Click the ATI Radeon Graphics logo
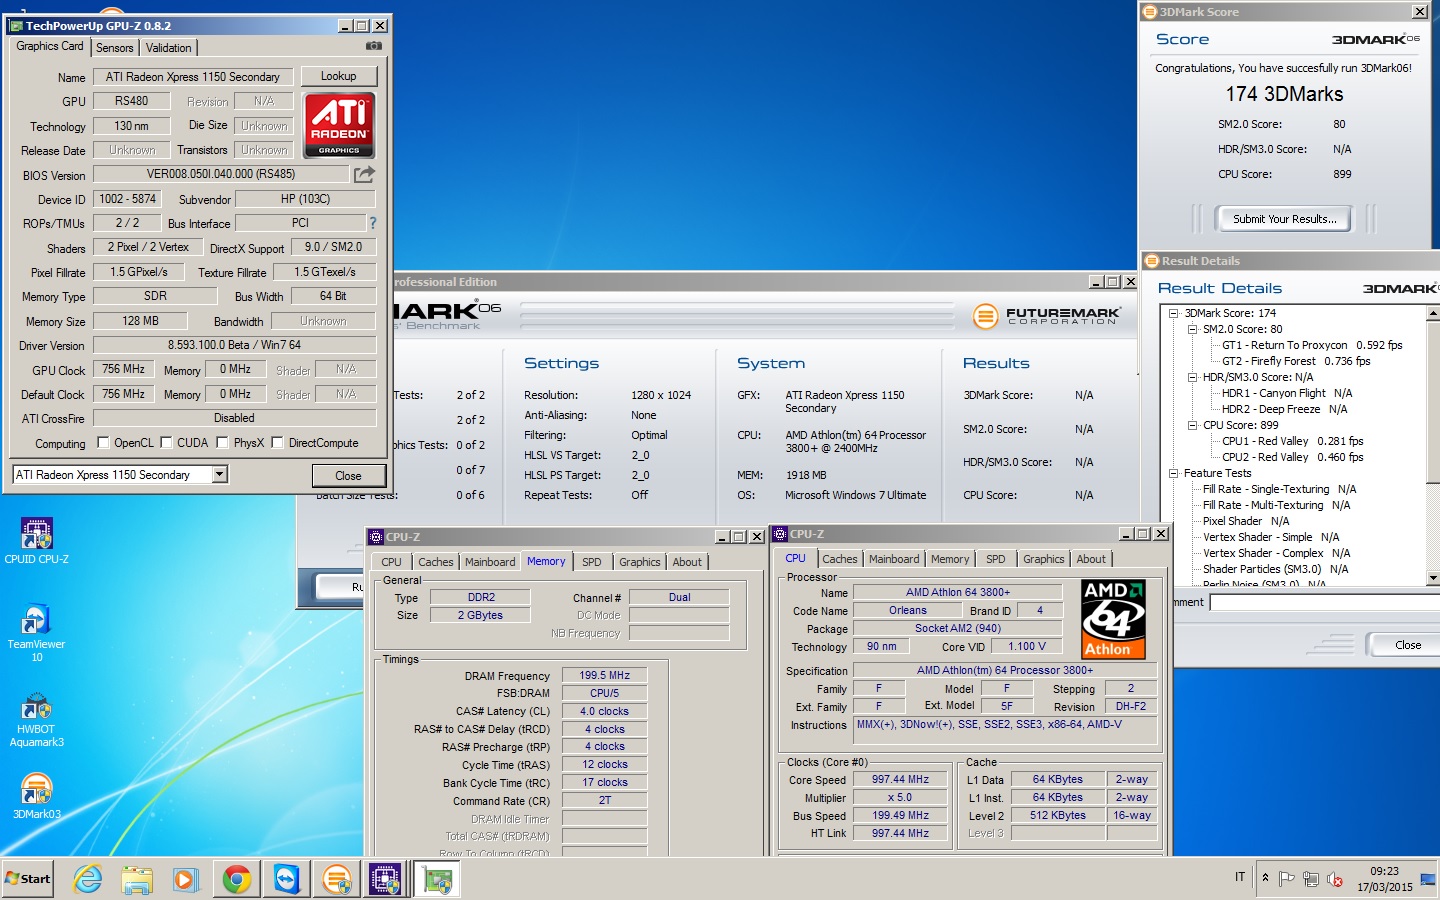 tap(339, 125)
